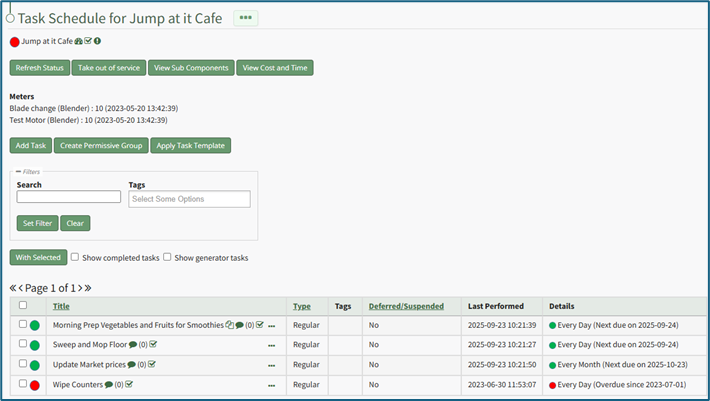Screen dimensions: 710x401
Task: Select the Wipe Counters row checkbox
Action: [x=23, y=384]
